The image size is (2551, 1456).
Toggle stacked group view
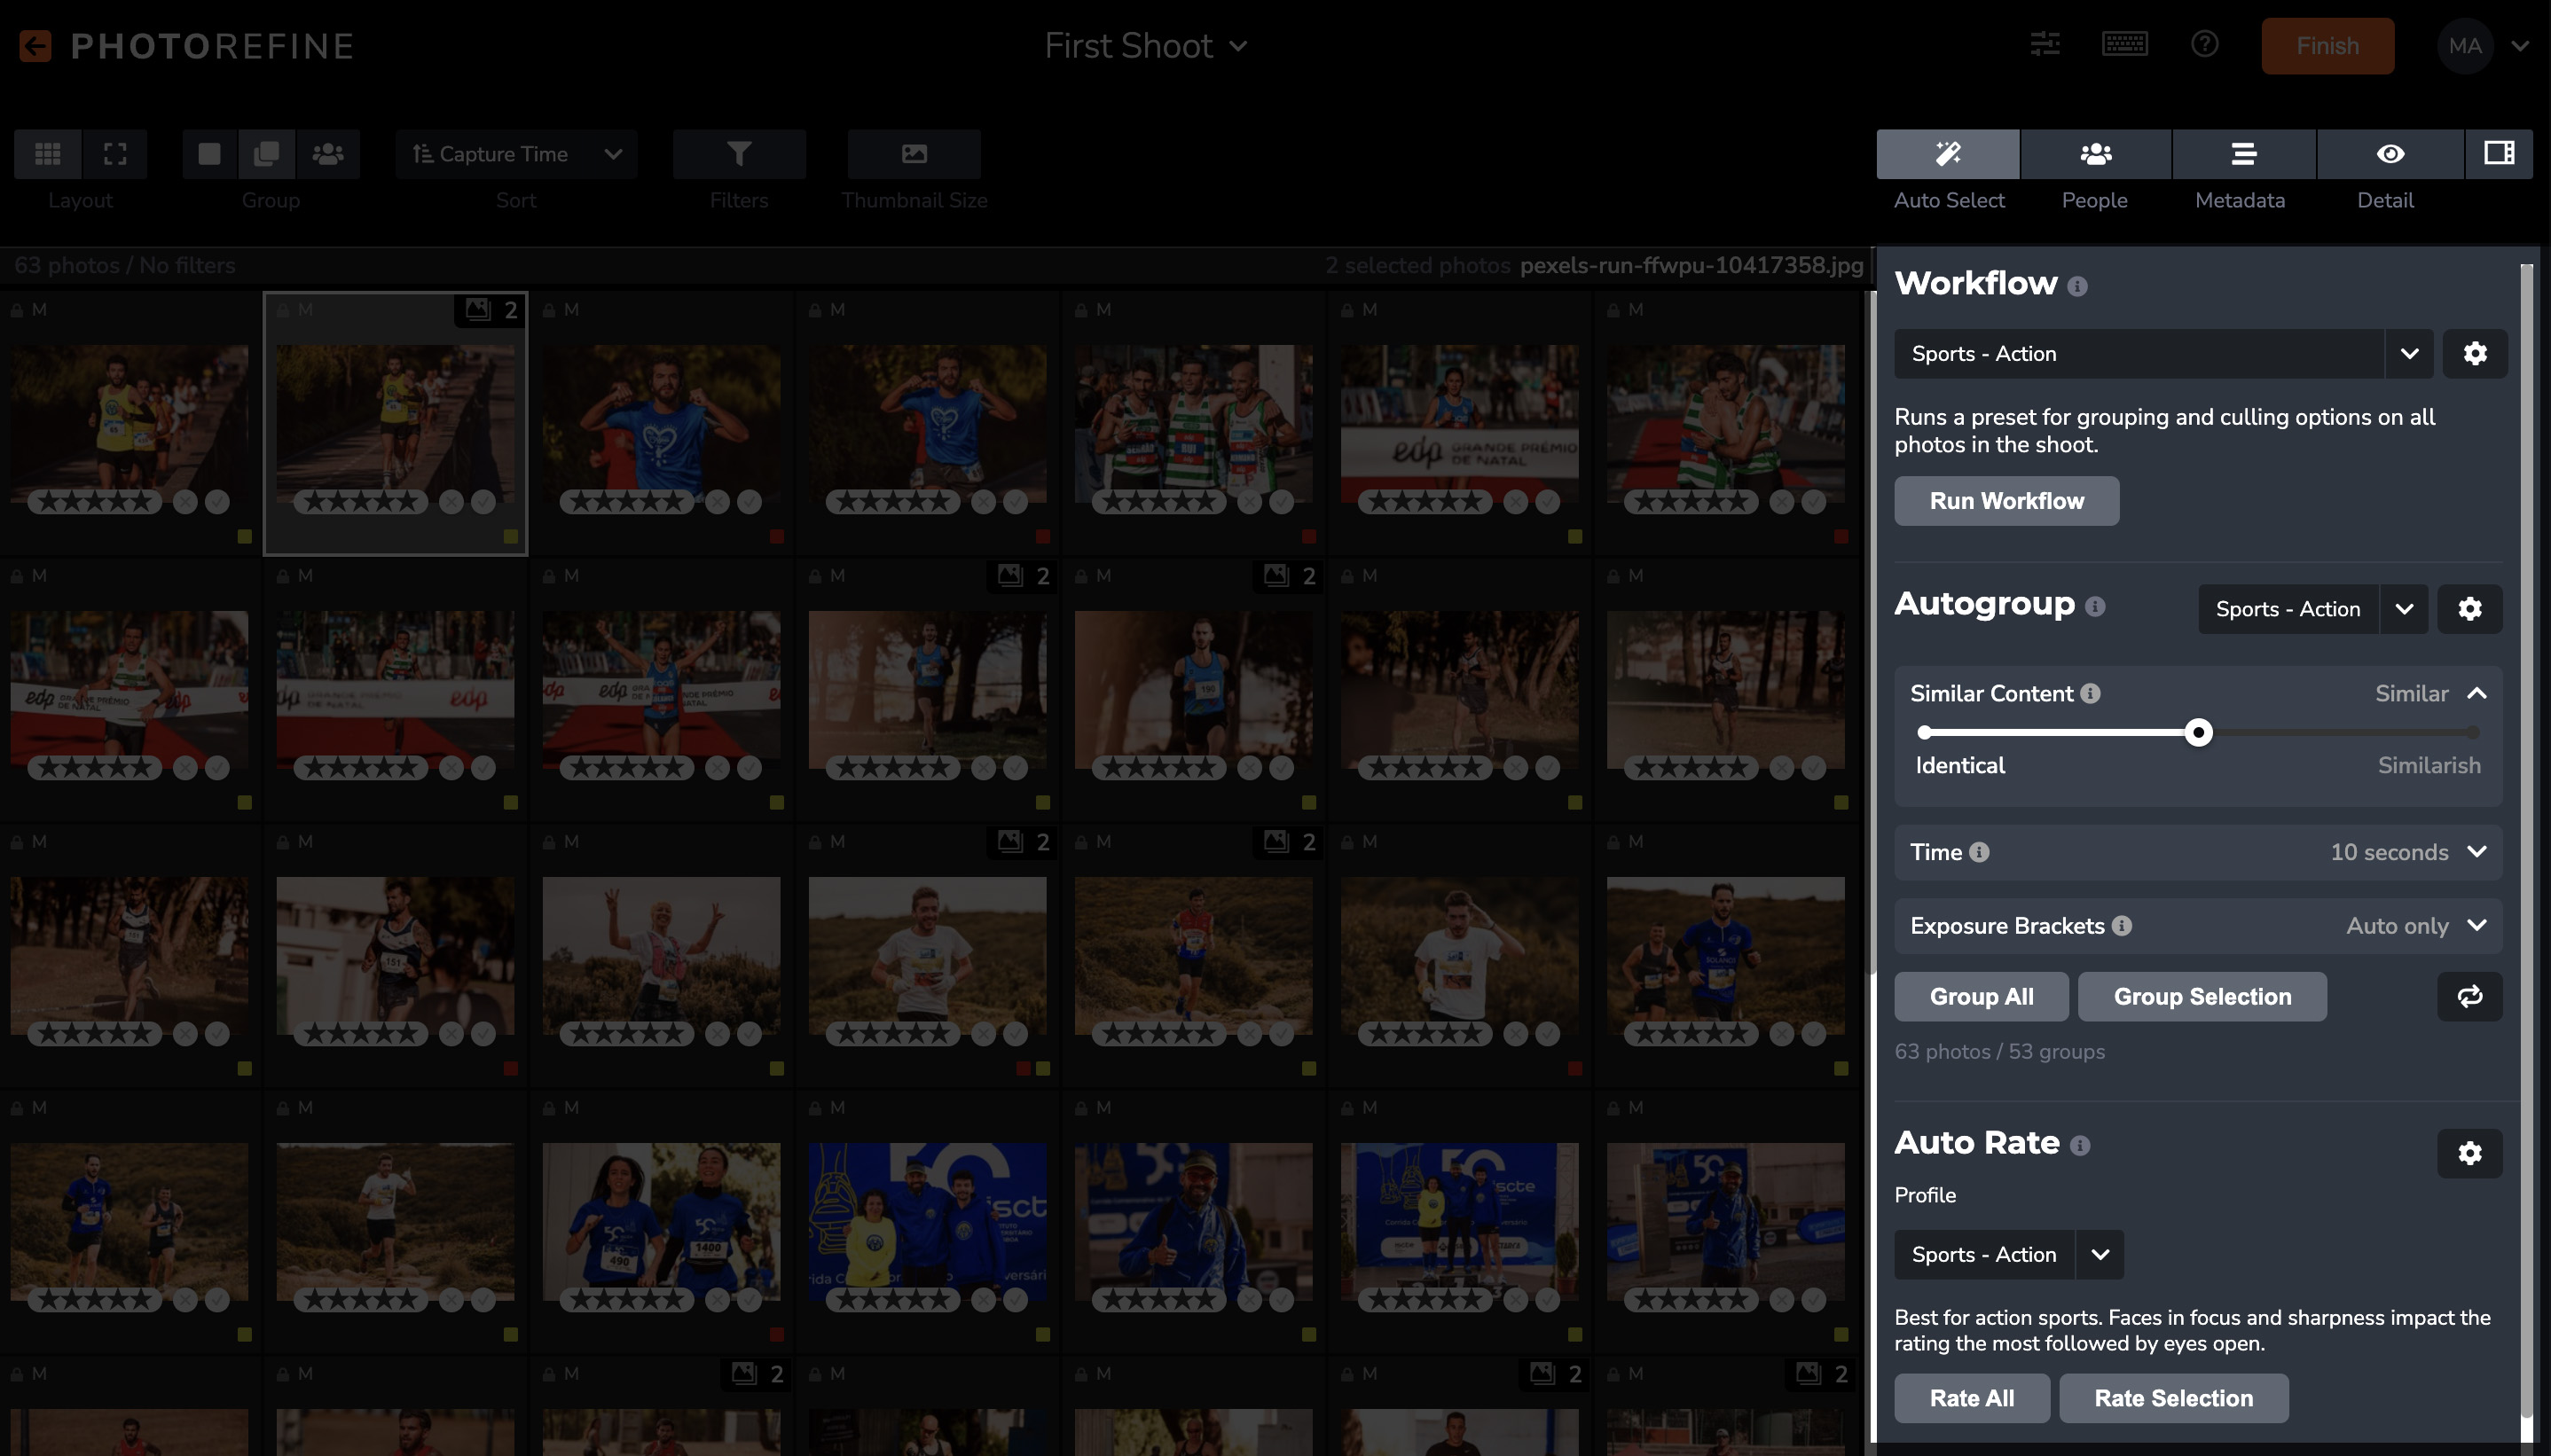[x=266, y=154]
